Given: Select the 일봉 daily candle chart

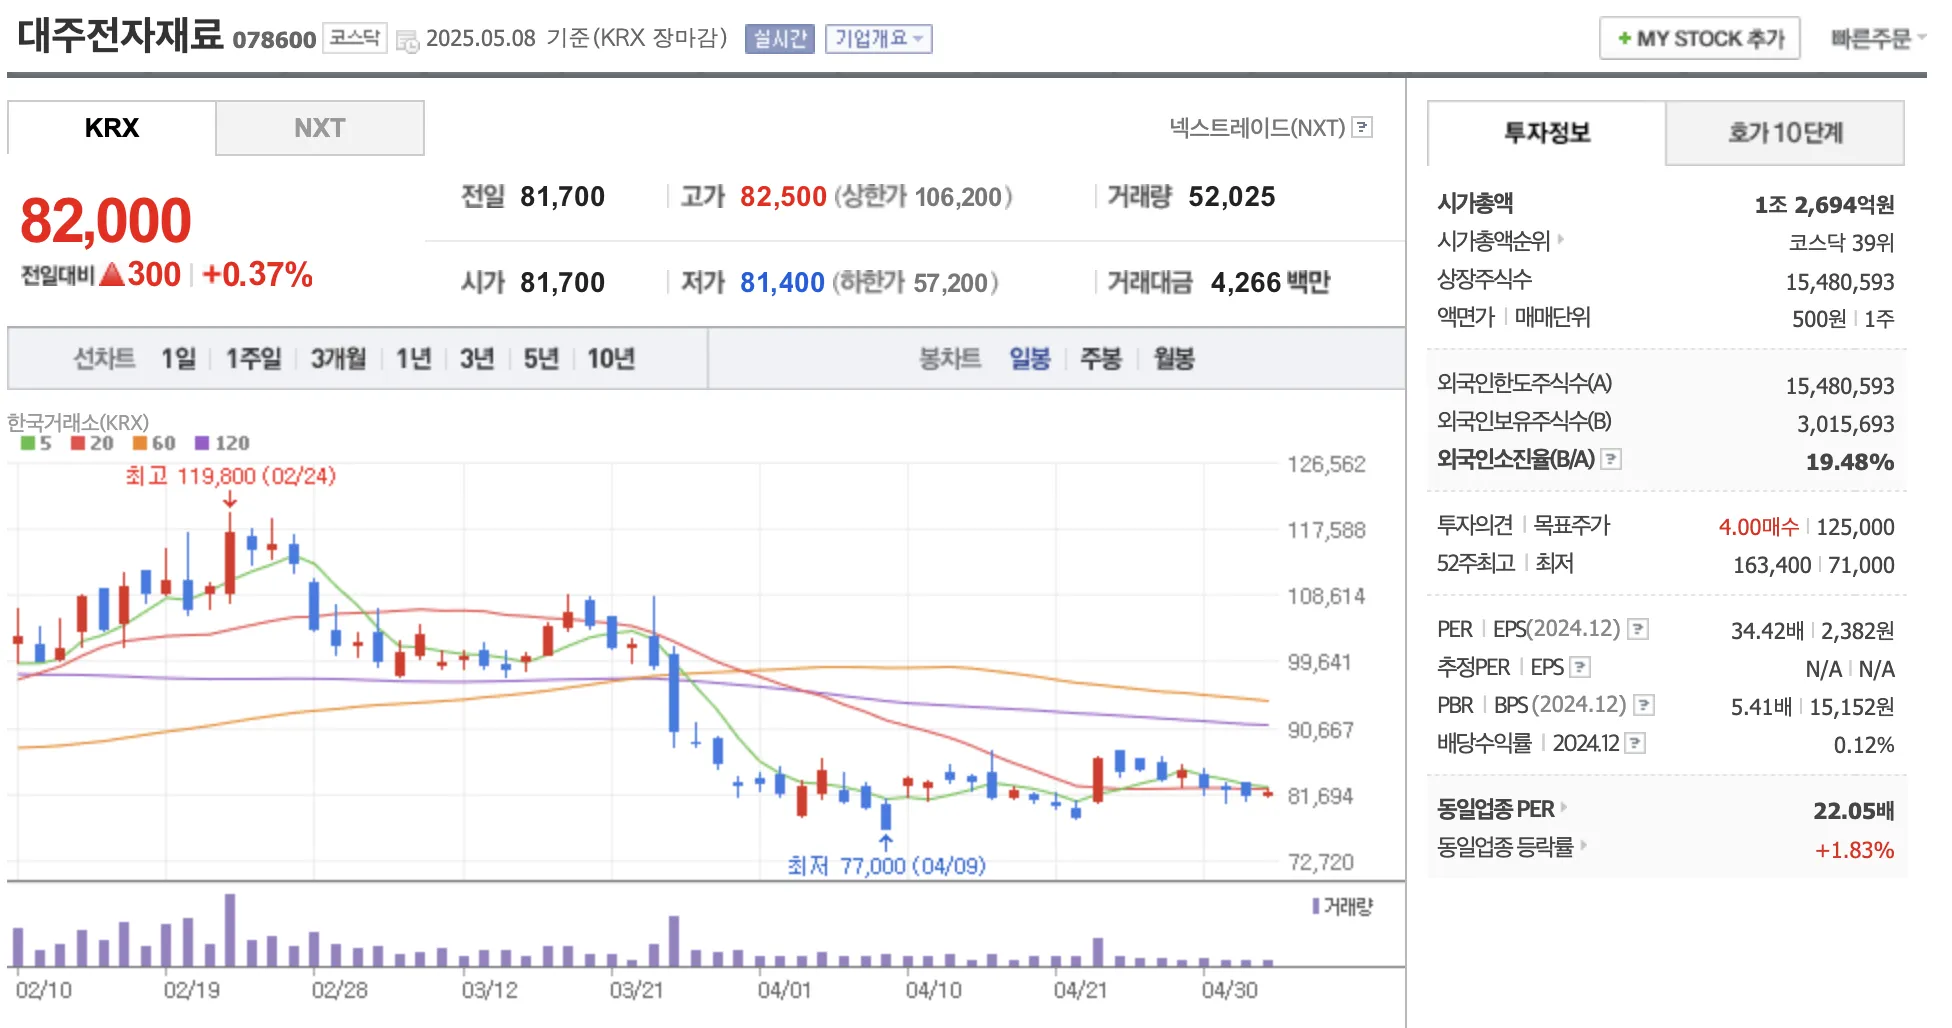Looking at the screenshot, I should tap(1030, 358).
